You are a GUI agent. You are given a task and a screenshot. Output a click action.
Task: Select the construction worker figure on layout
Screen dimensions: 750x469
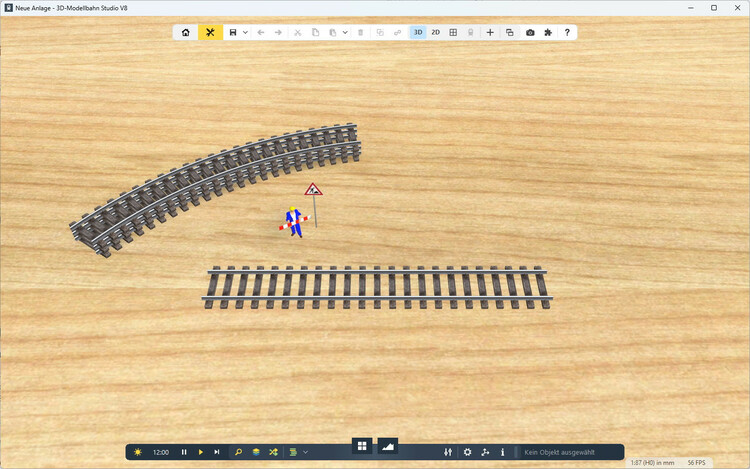293,221
